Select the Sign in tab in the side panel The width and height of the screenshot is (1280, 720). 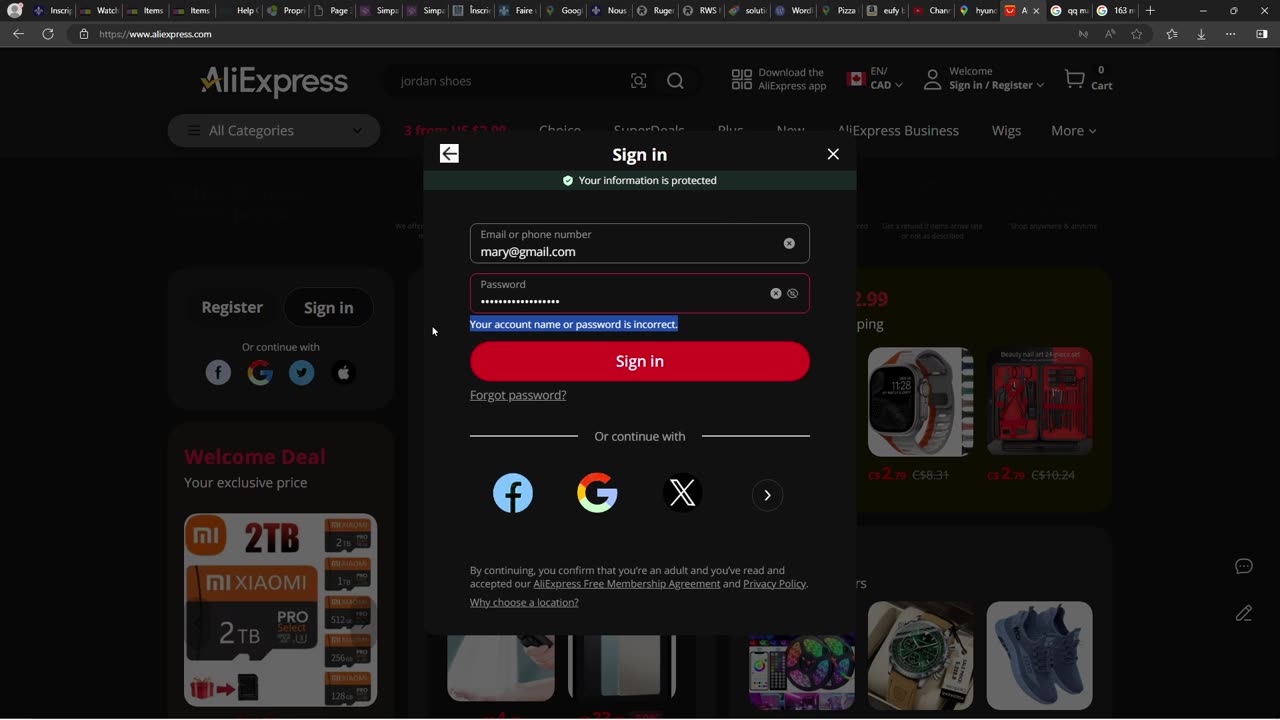pos(329,308)
